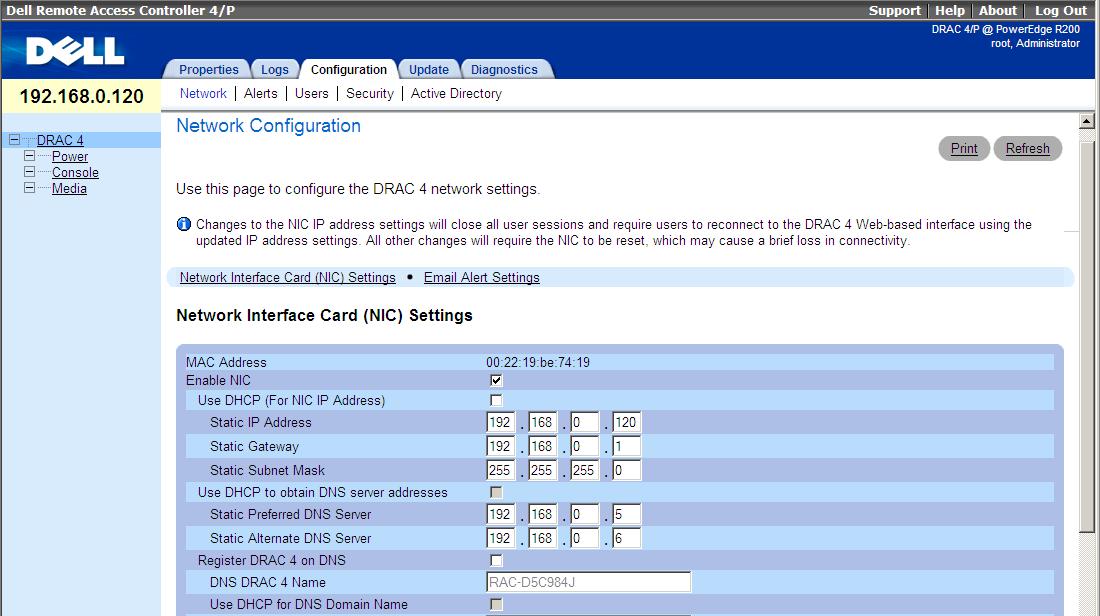The image size is (1100, 616).
Task: Open the Users configuration page
Action: coord(311,93)
